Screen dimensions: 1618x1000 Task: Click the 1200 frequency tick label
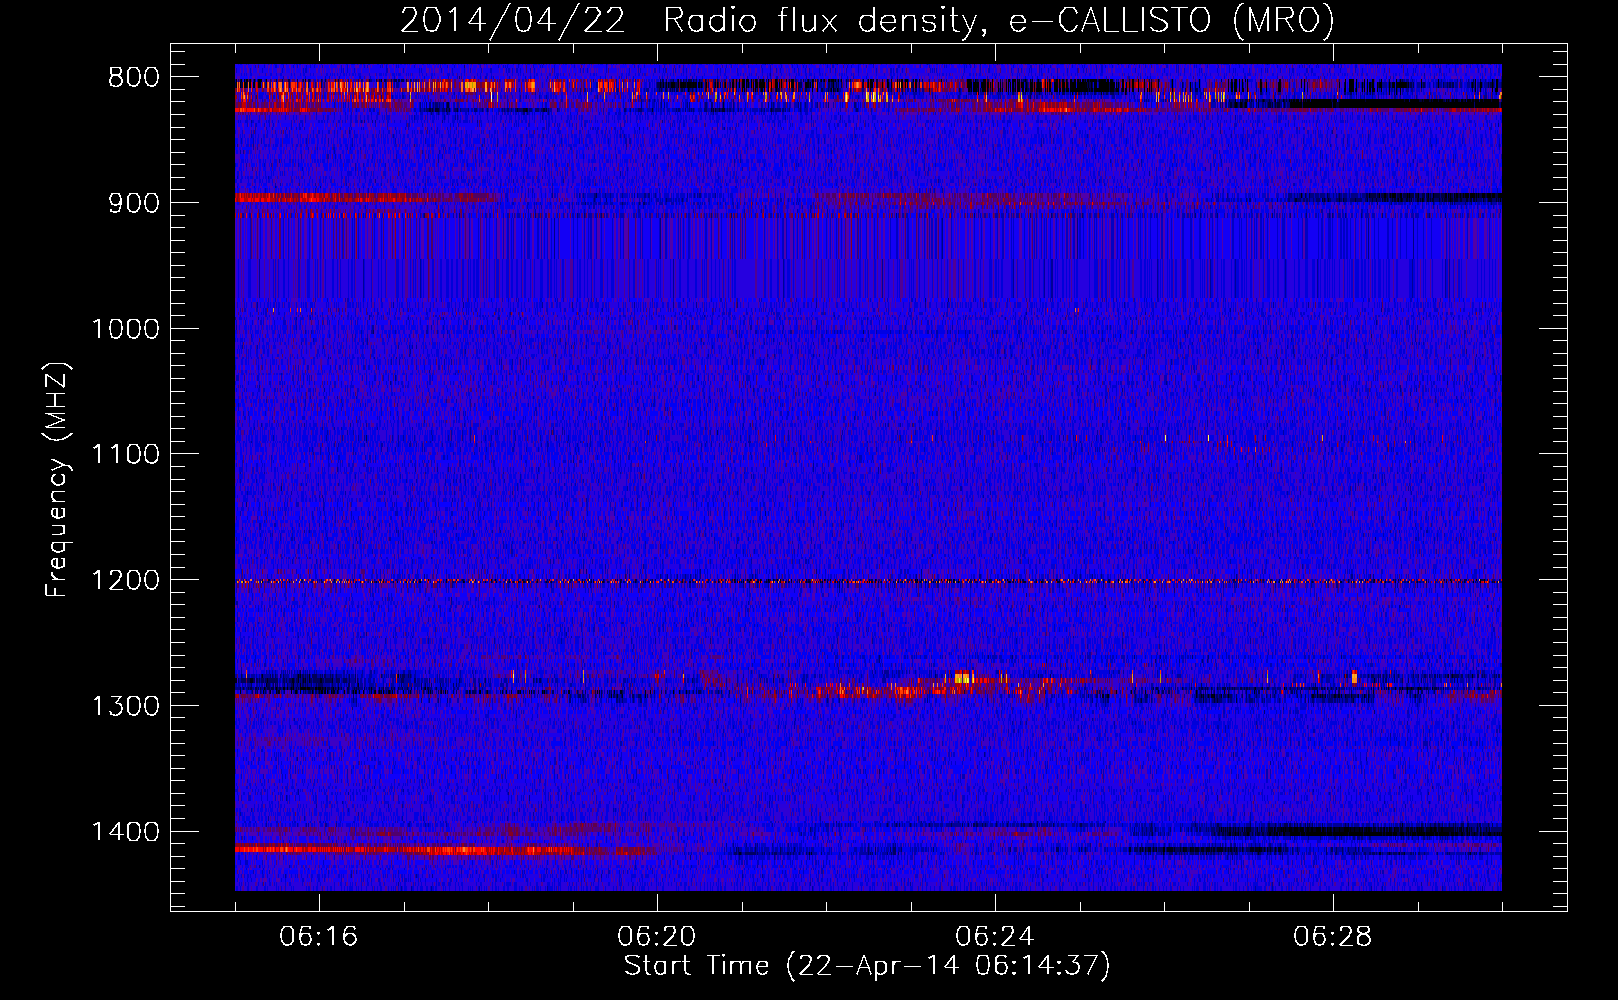click(125, 580)
